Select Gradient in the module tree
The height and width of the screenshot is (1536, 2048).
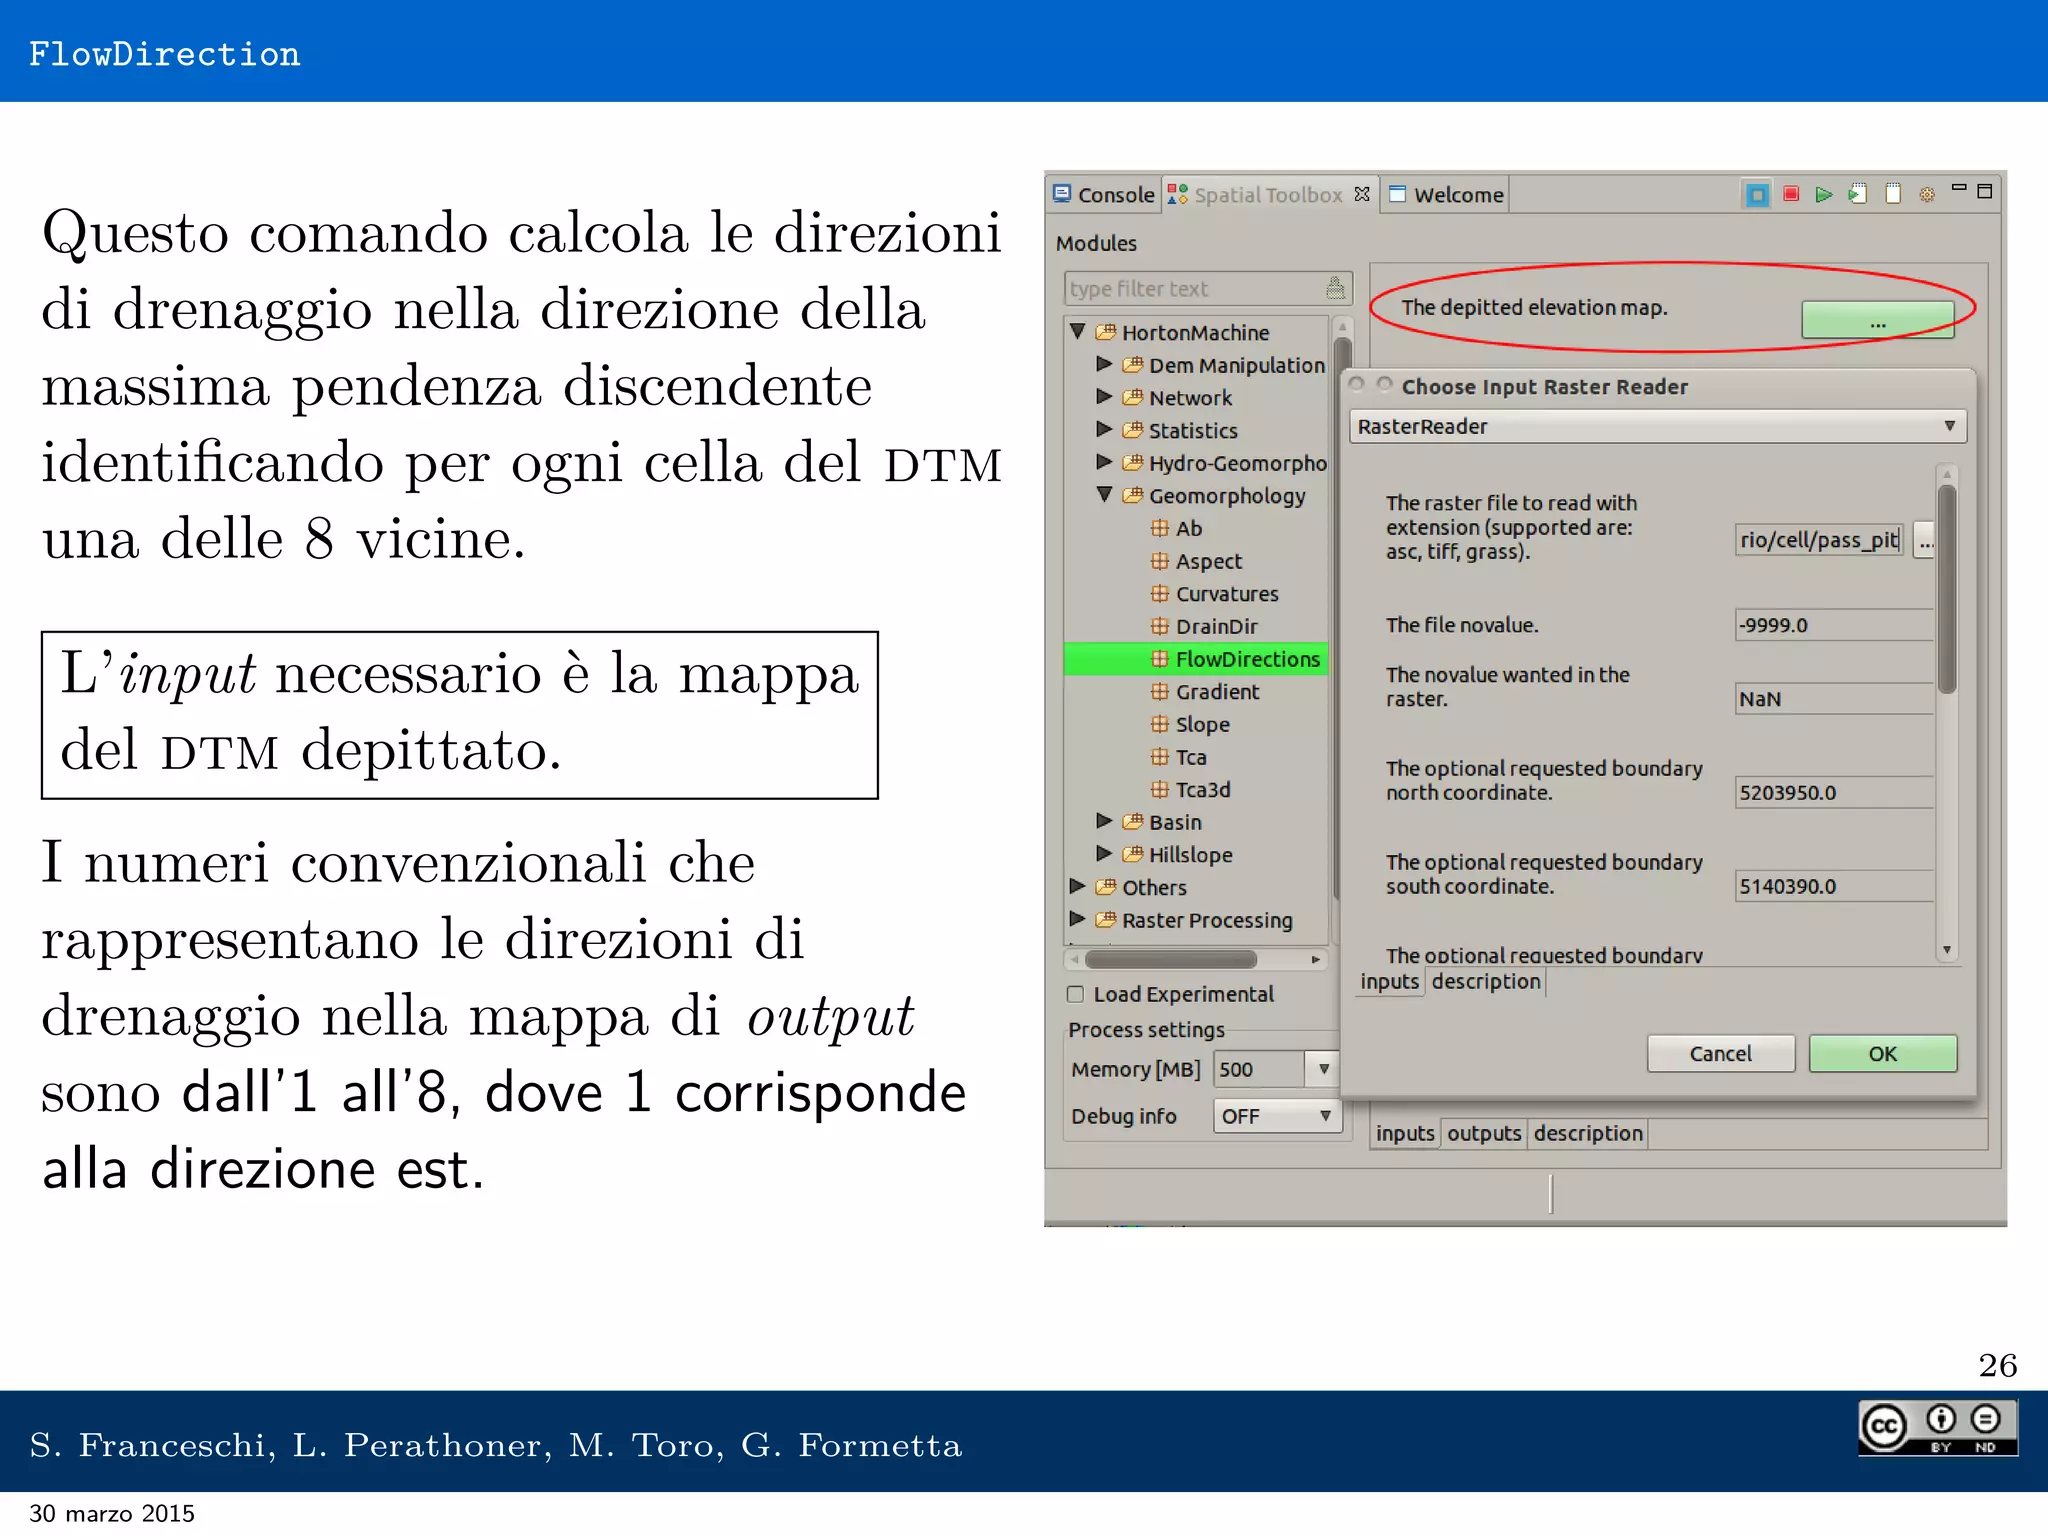pos(1217,691)
